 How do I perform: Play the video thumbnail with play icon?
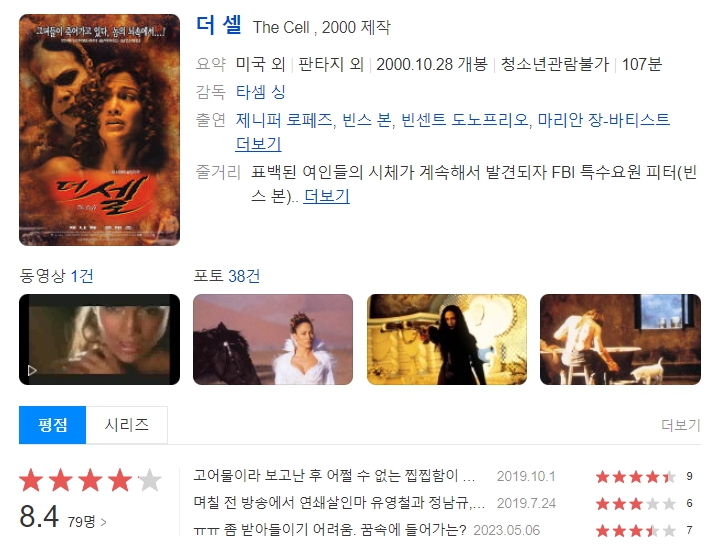(99, 339)
